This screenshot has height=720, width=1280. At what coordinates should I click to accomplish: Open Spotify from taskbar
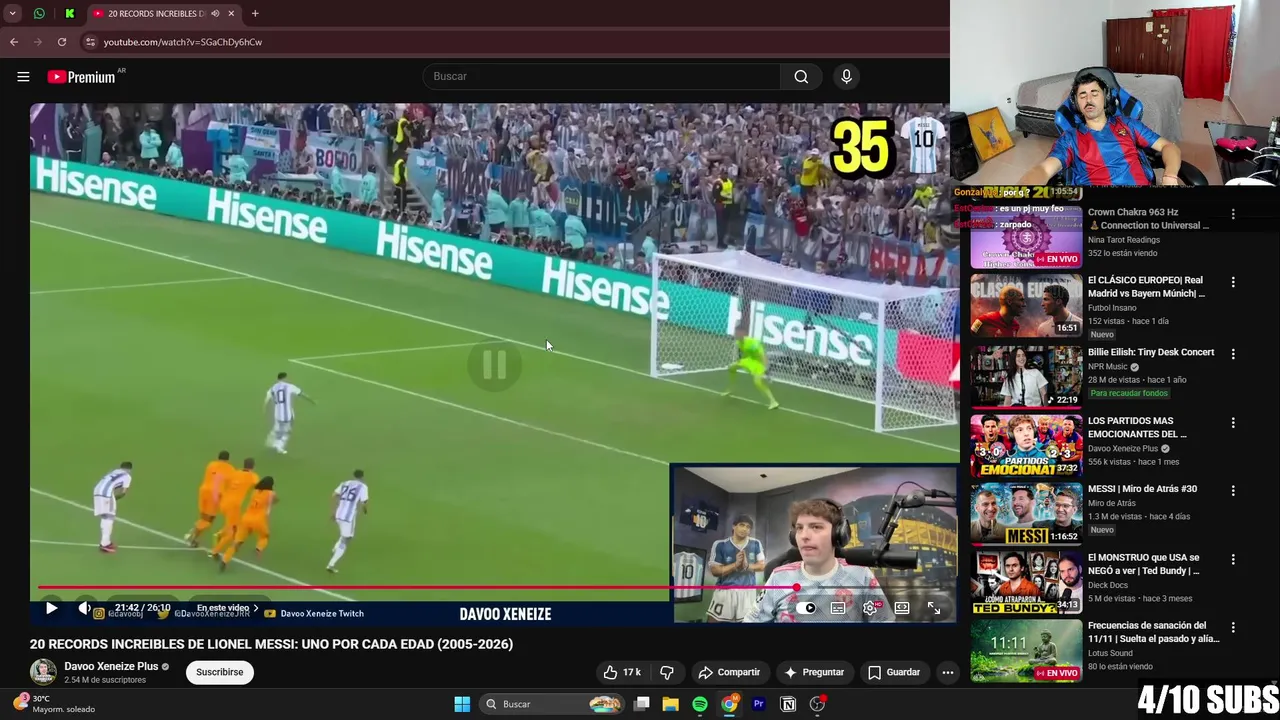coord(700,704)
